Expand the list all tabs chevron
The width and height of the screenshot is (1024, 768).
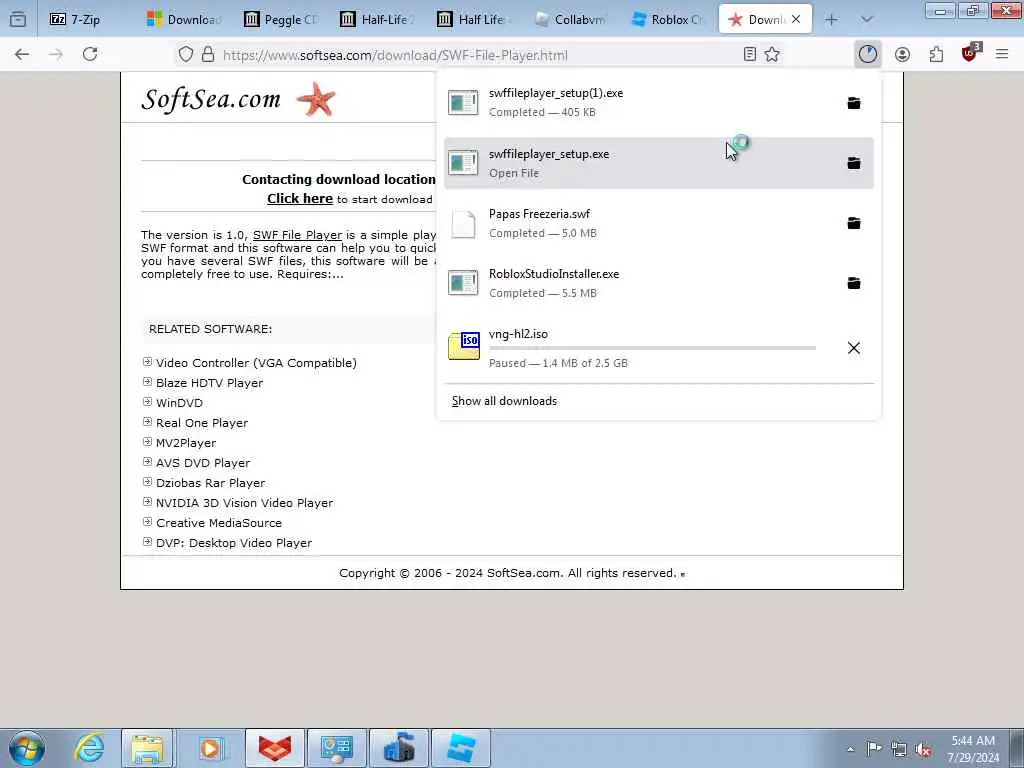tap(867, 20)
